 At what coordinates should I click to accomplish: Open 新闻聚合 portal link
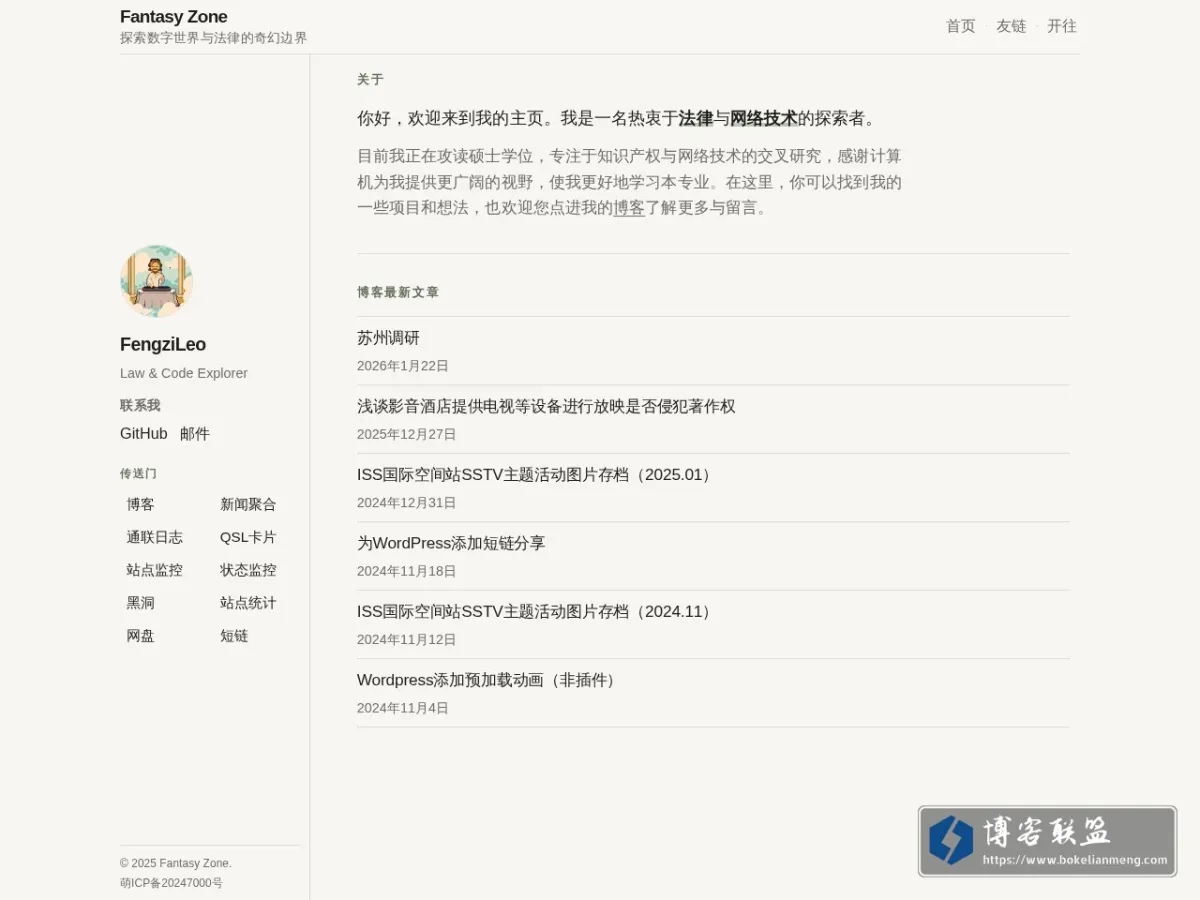click(x=248, y=504)
